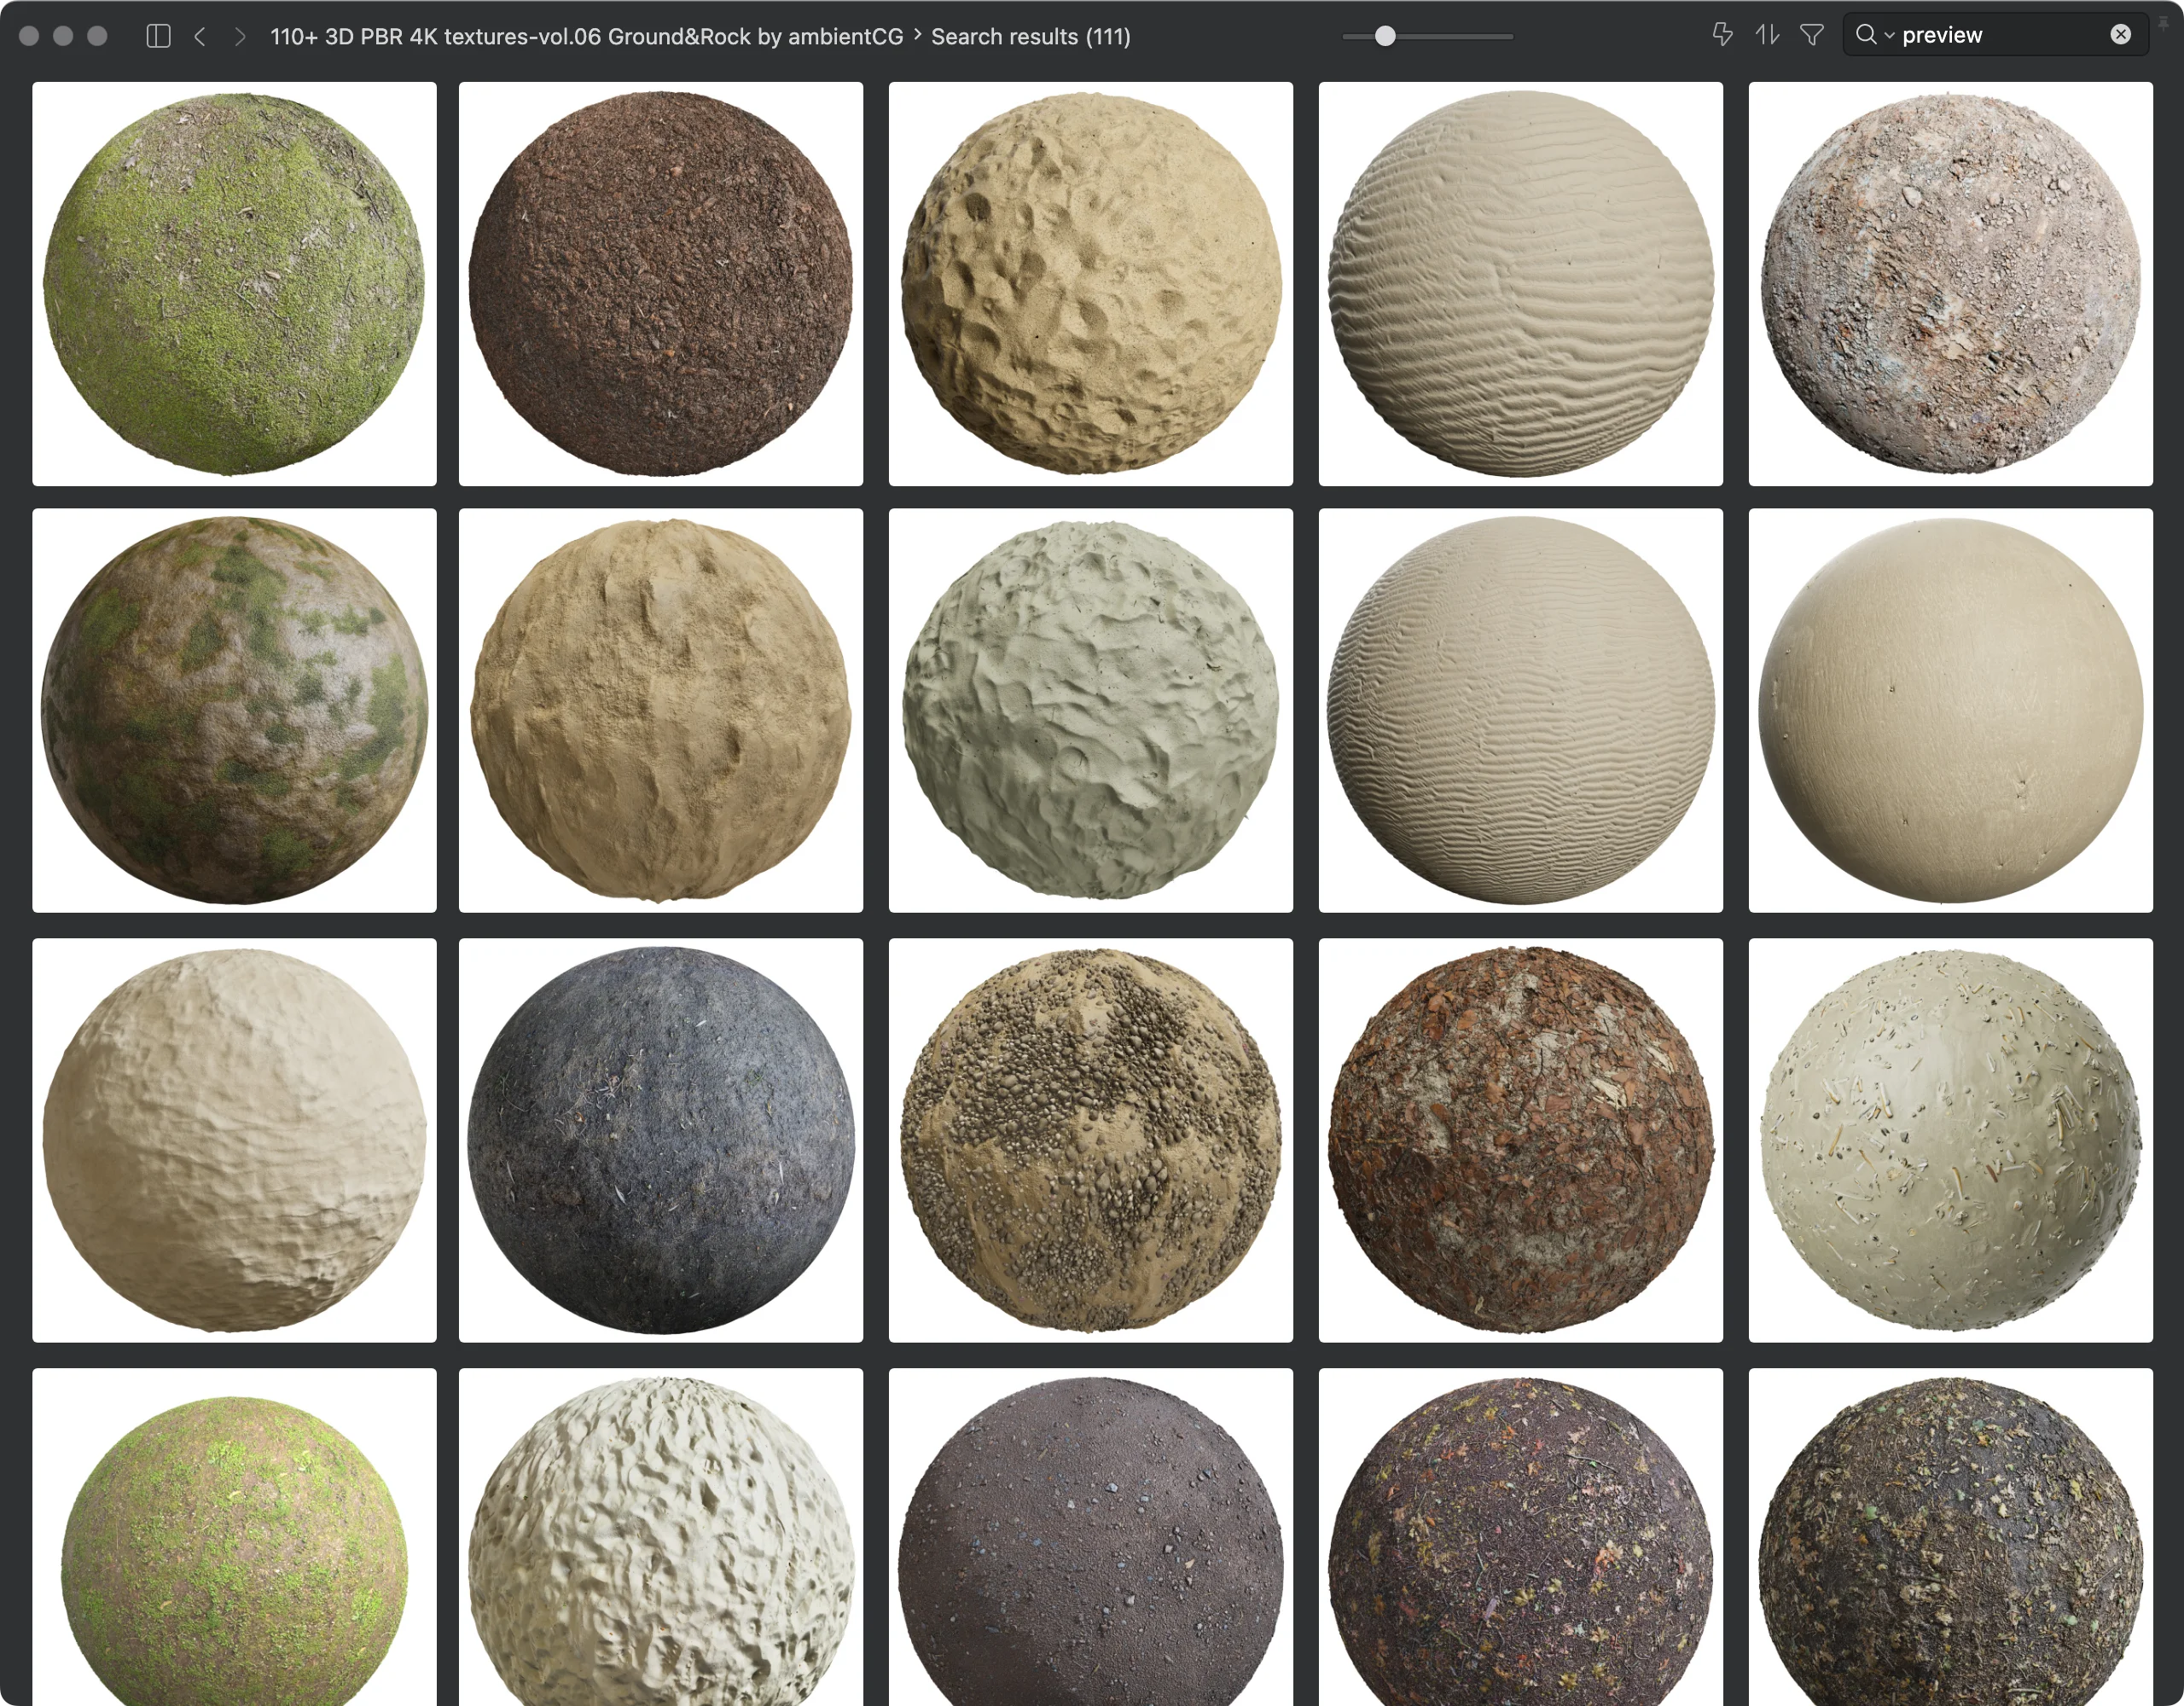Select the smooth cream sphere thumbnail
2184x1706 pixels.
1951,711
